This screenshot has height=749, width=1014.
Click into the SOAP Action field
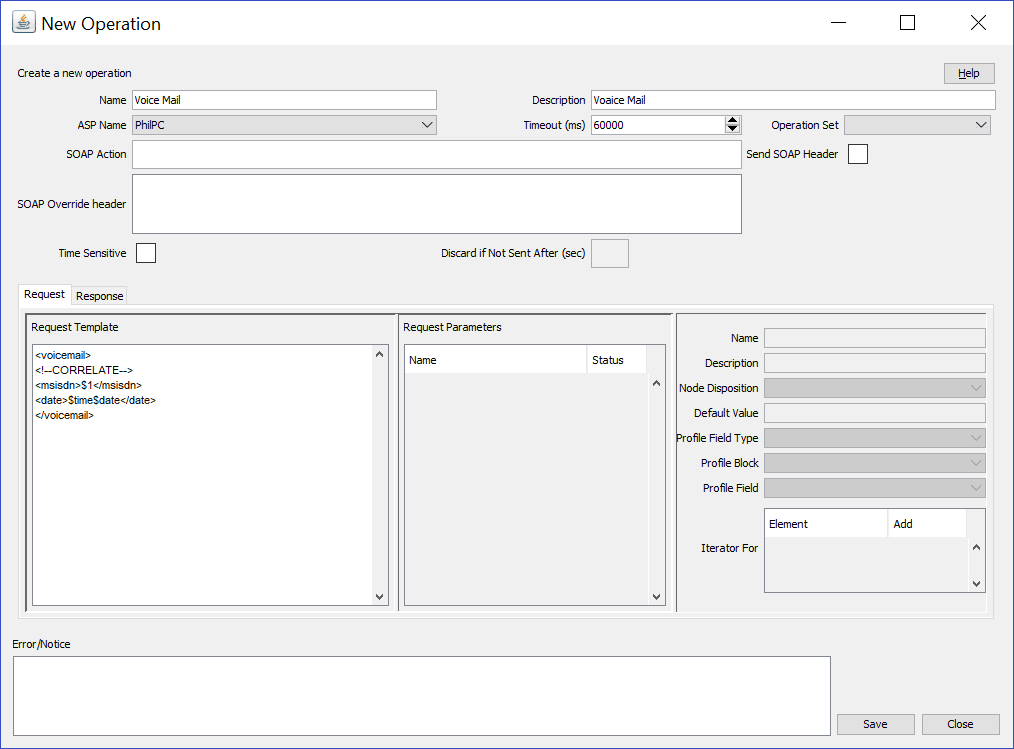pyautogui.click(x=437, y=155)
